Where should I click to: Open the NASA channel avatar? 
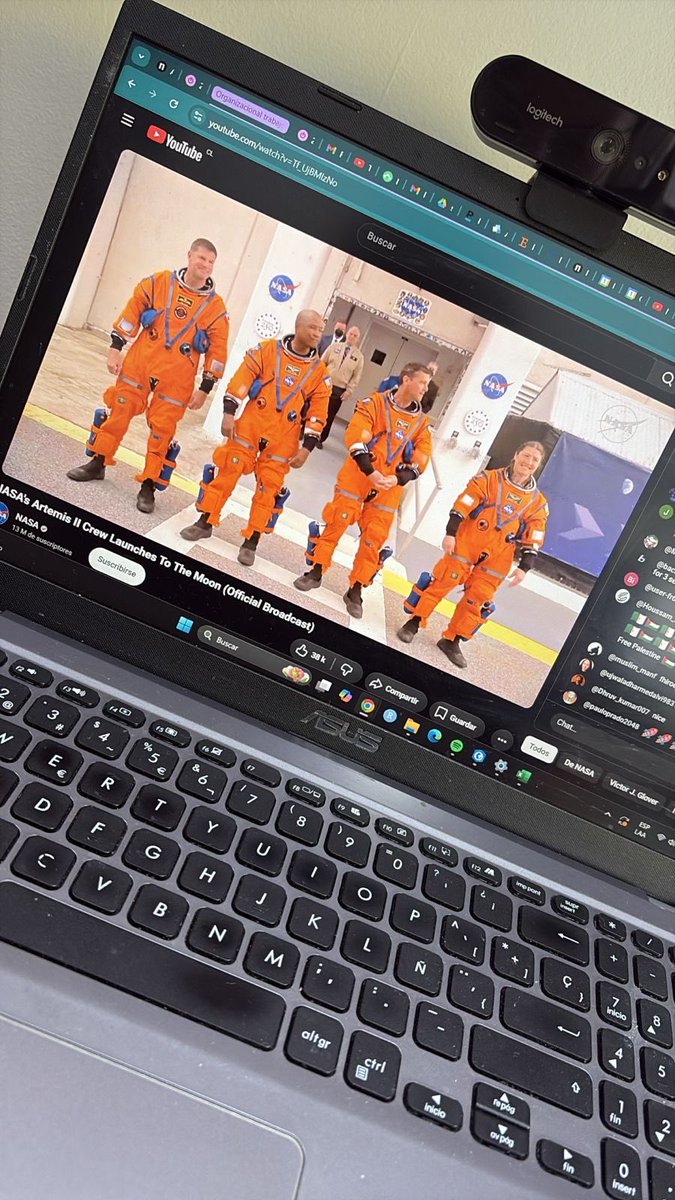[4, 513]
